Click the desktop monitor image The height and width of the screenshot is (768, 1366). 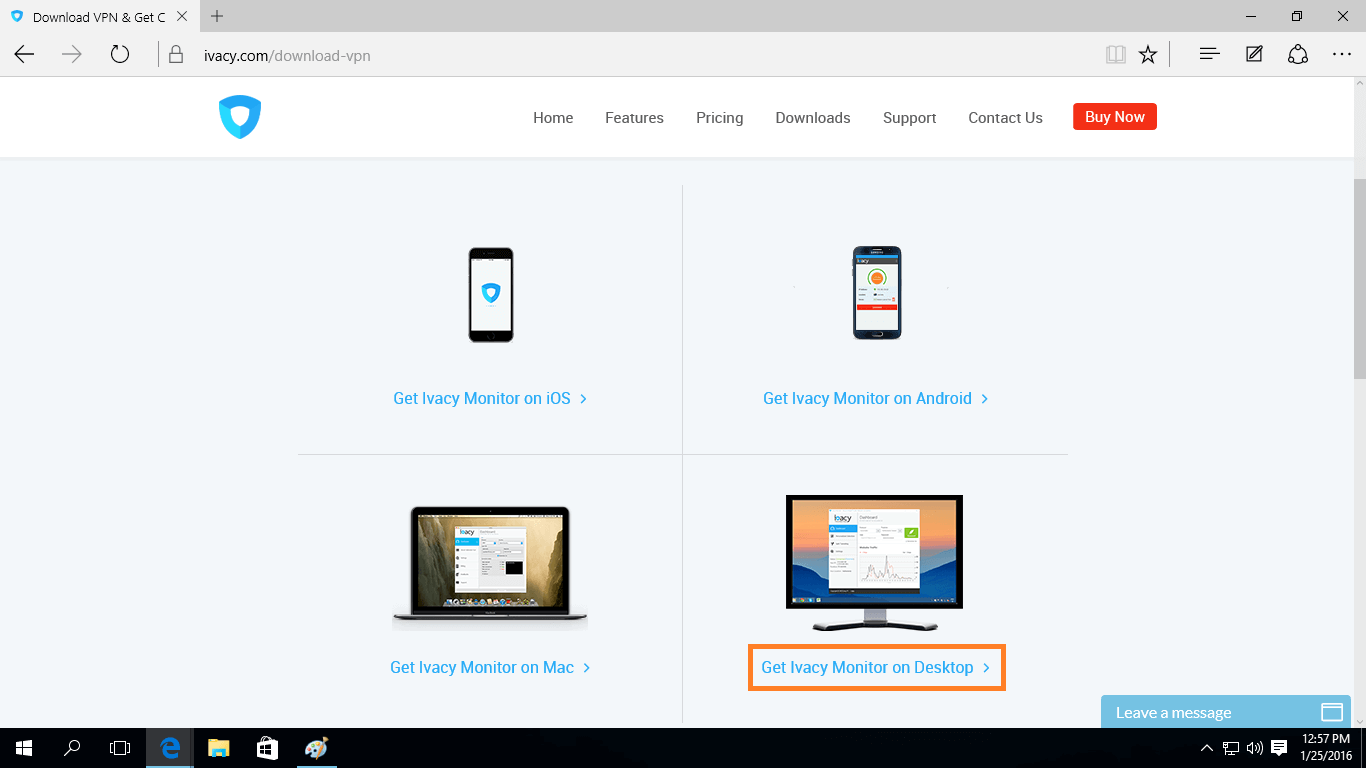[875, 563]
